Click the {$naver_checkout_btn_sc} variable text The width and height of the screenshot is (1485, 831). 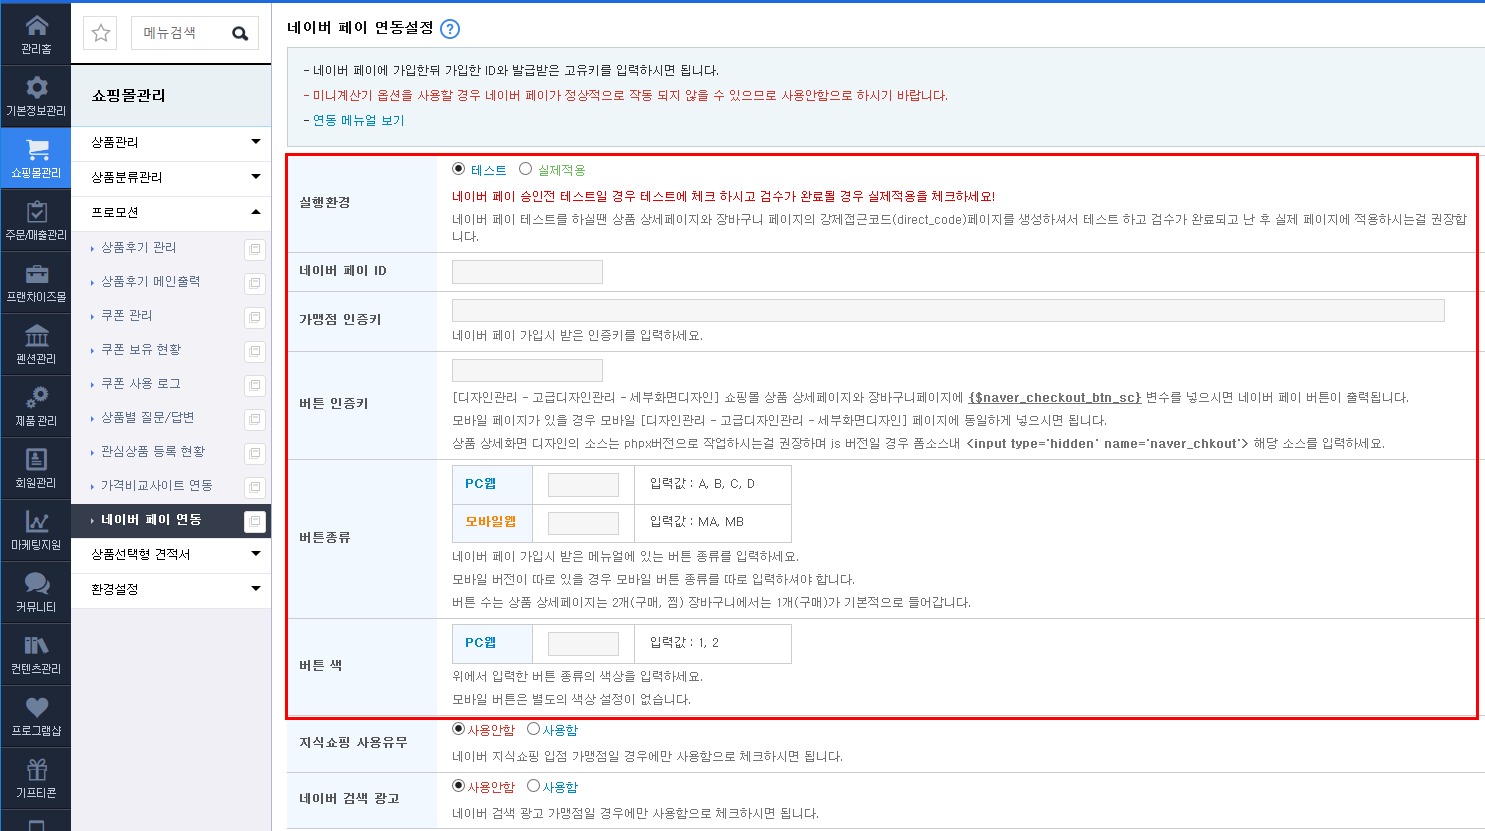(1054, 397)
